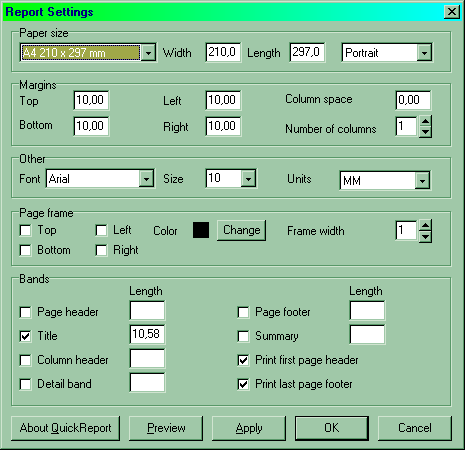Uncheck the Title band checkbox
The image size is (465, 450).
coord(26,336)
